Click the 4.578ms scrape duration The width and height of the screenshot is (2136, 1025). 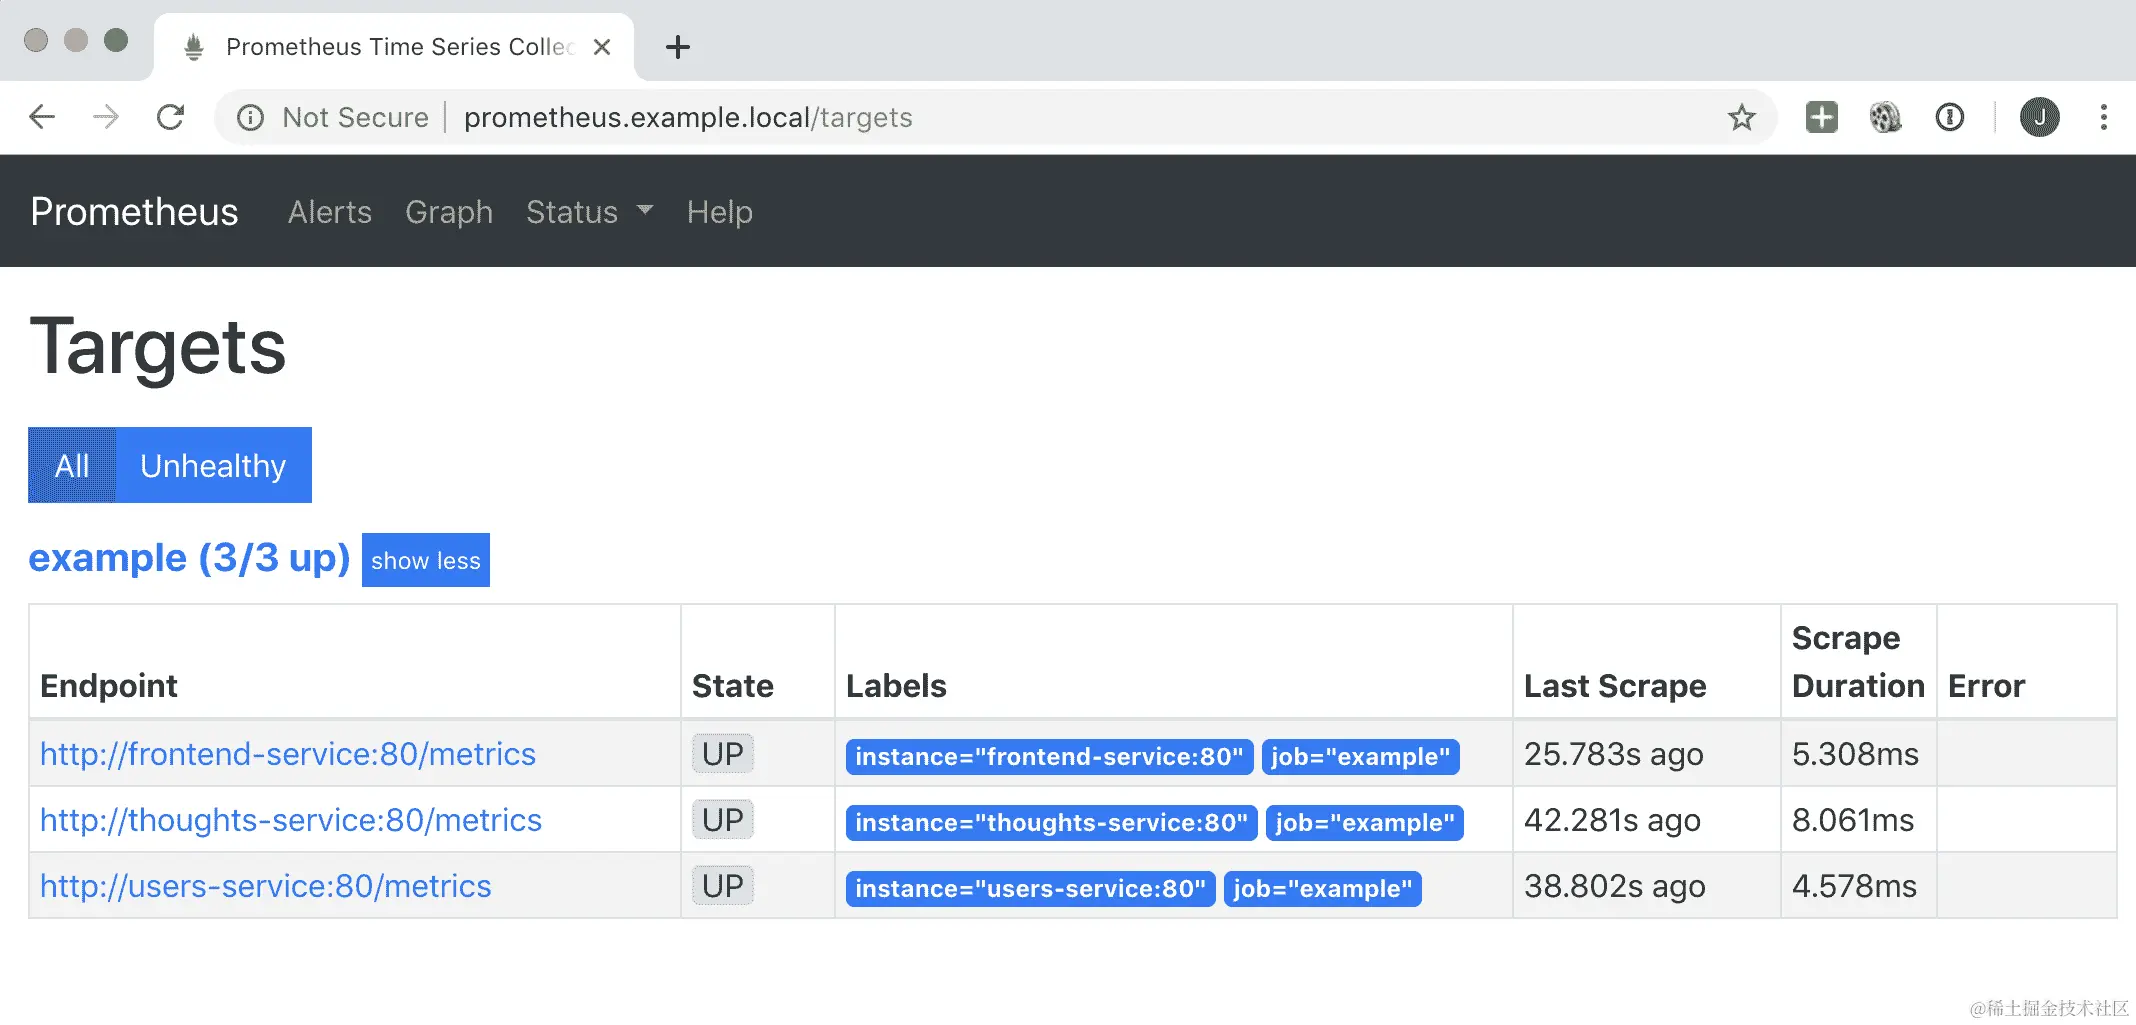[1854, 886]
